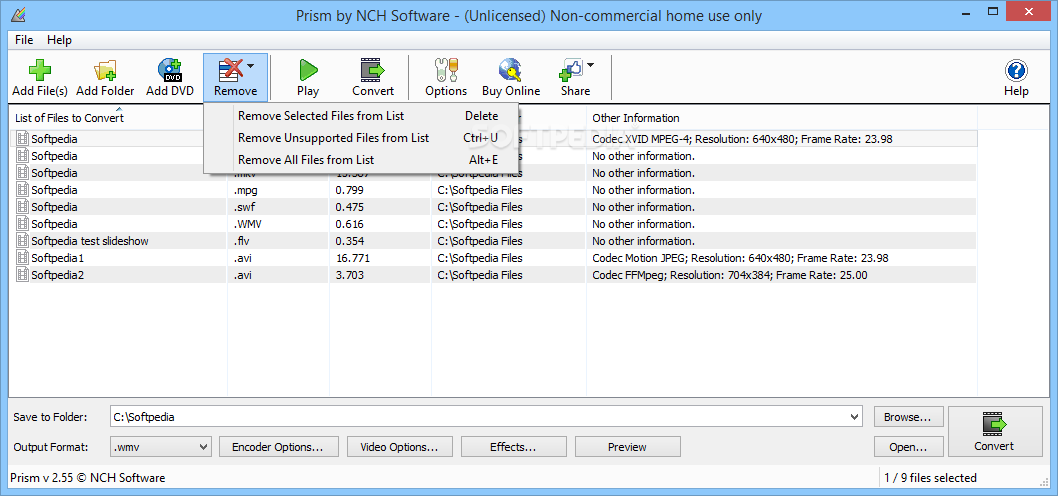Image resolution: width=1058 pixels, height=496 pixels.
Task: Open Encoder Options...
Action: point(277,447)
